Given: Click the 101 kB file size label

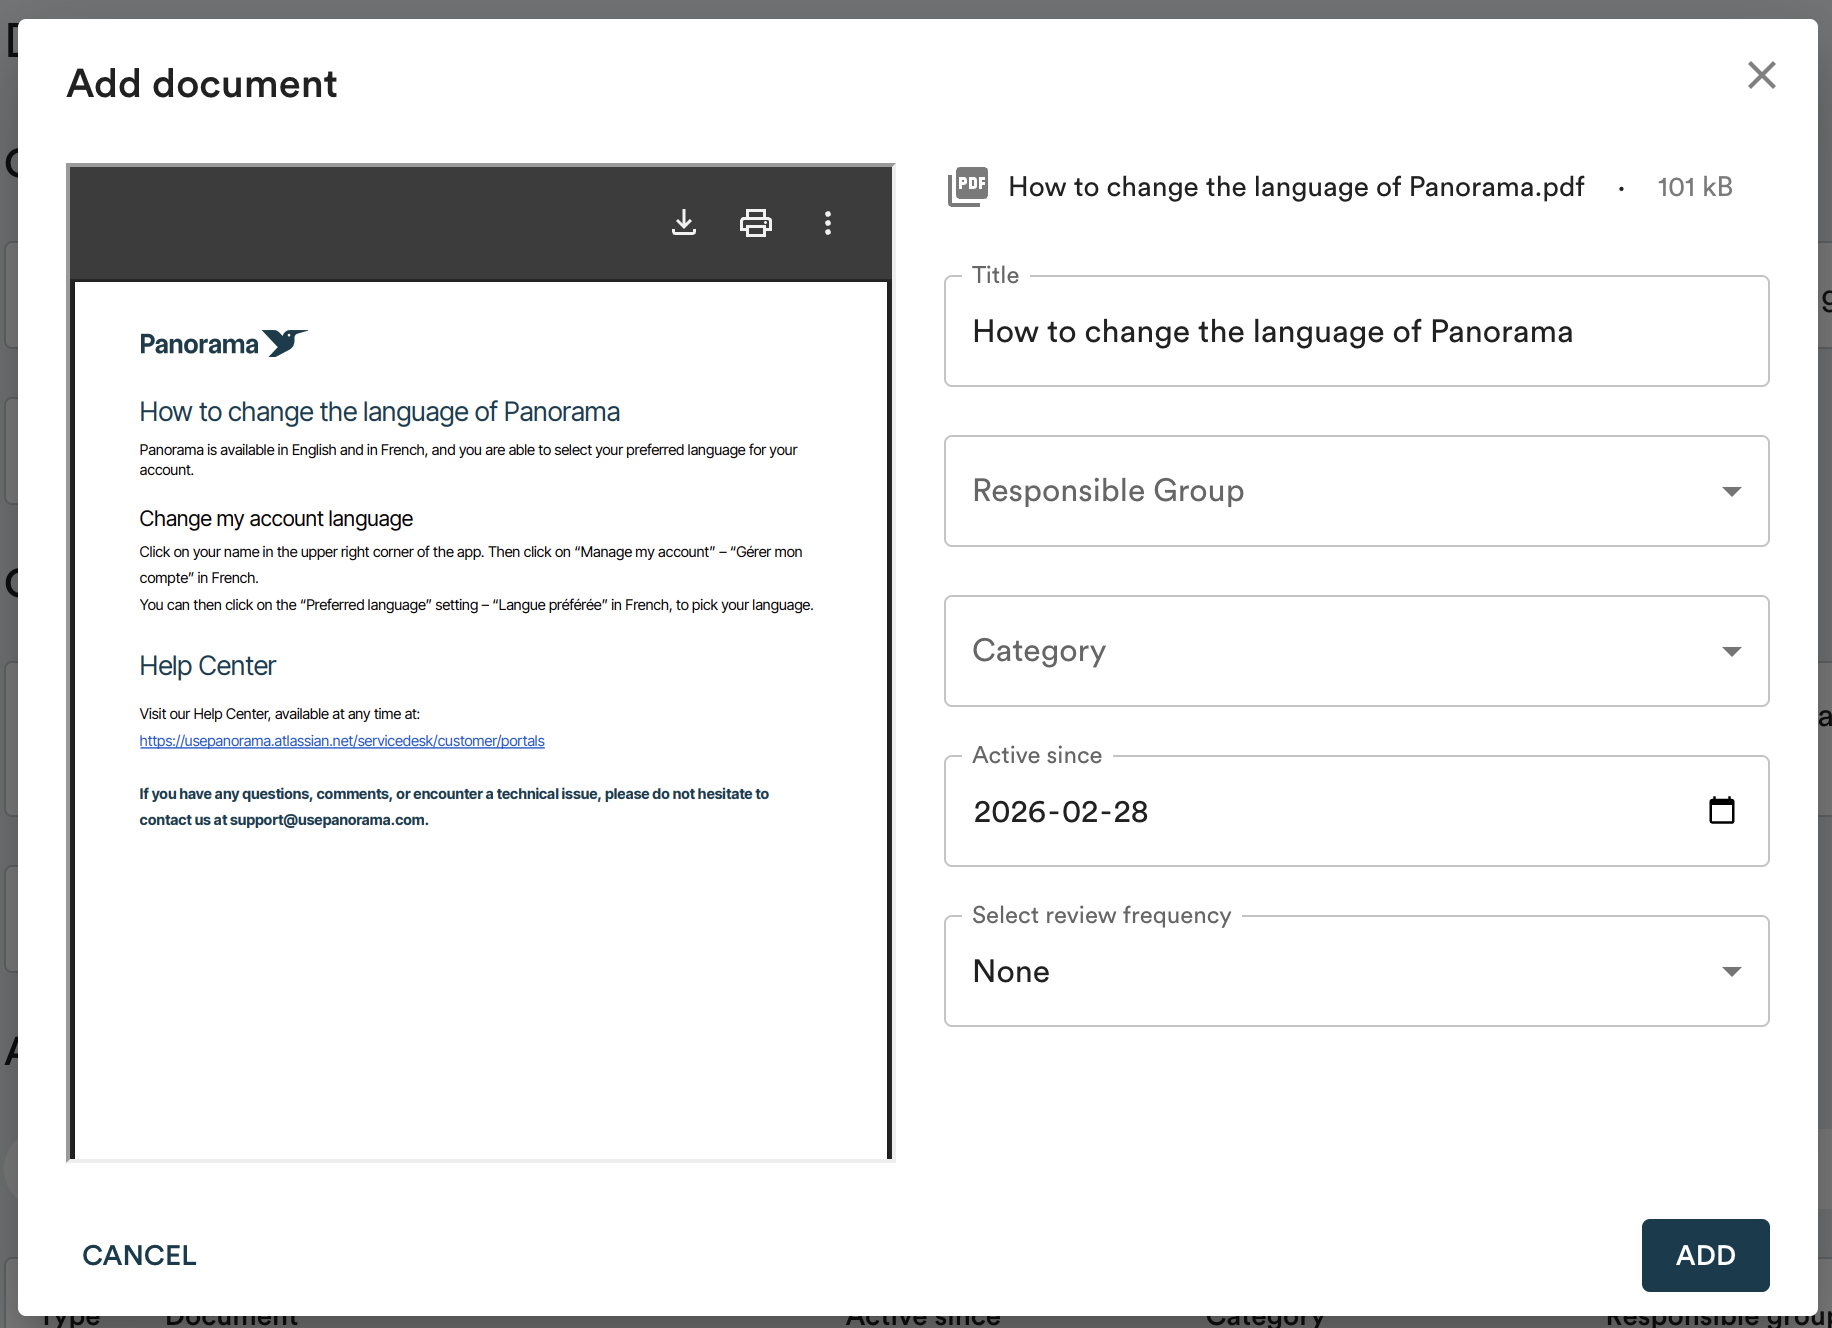Looking at the screenshot, I should coord(1694,187).
